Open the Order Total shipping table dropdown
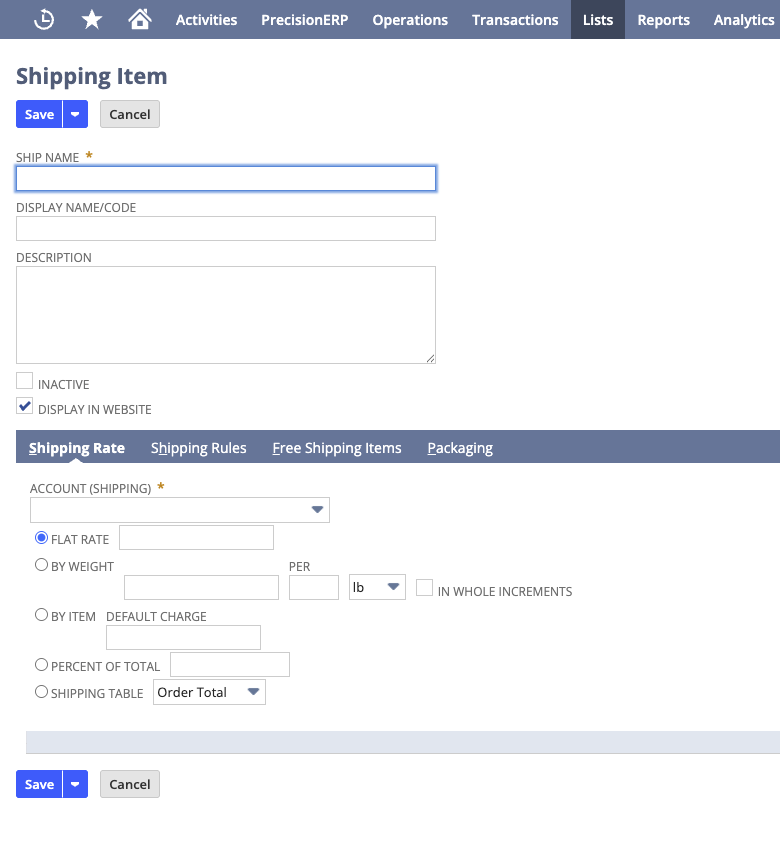780x843 pixels. click(209, 692)
